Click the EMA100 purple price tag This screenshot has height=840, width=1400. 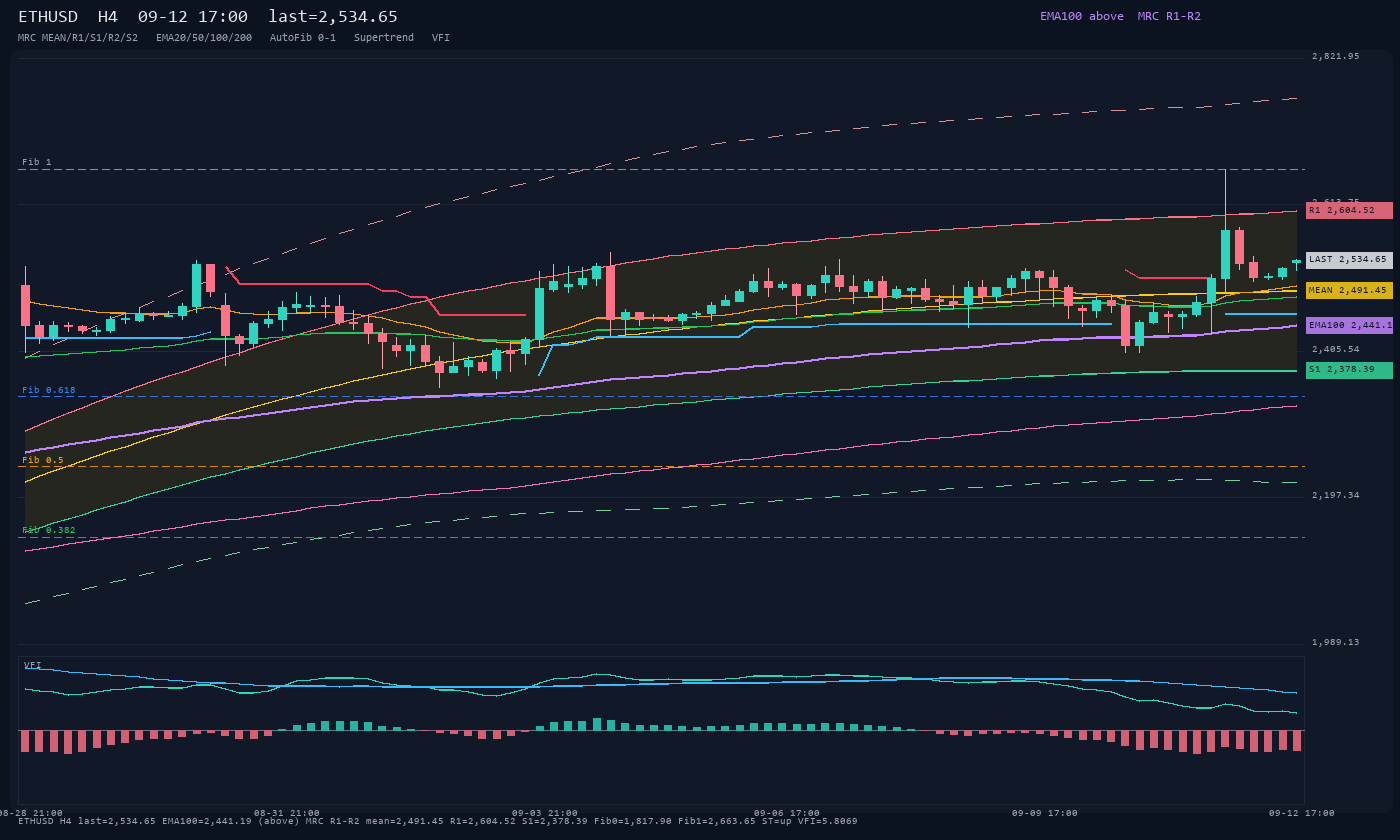(1349, 325)
